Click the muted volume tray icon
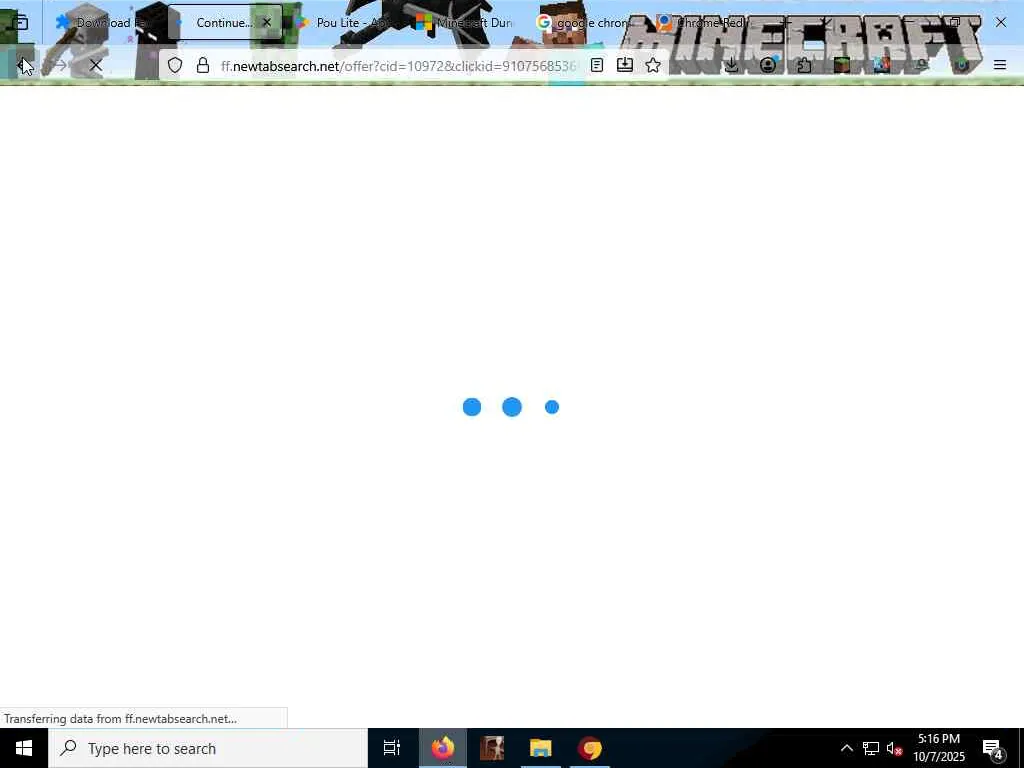This screenshot has height=768, width=1024. (x=894, y=748)
